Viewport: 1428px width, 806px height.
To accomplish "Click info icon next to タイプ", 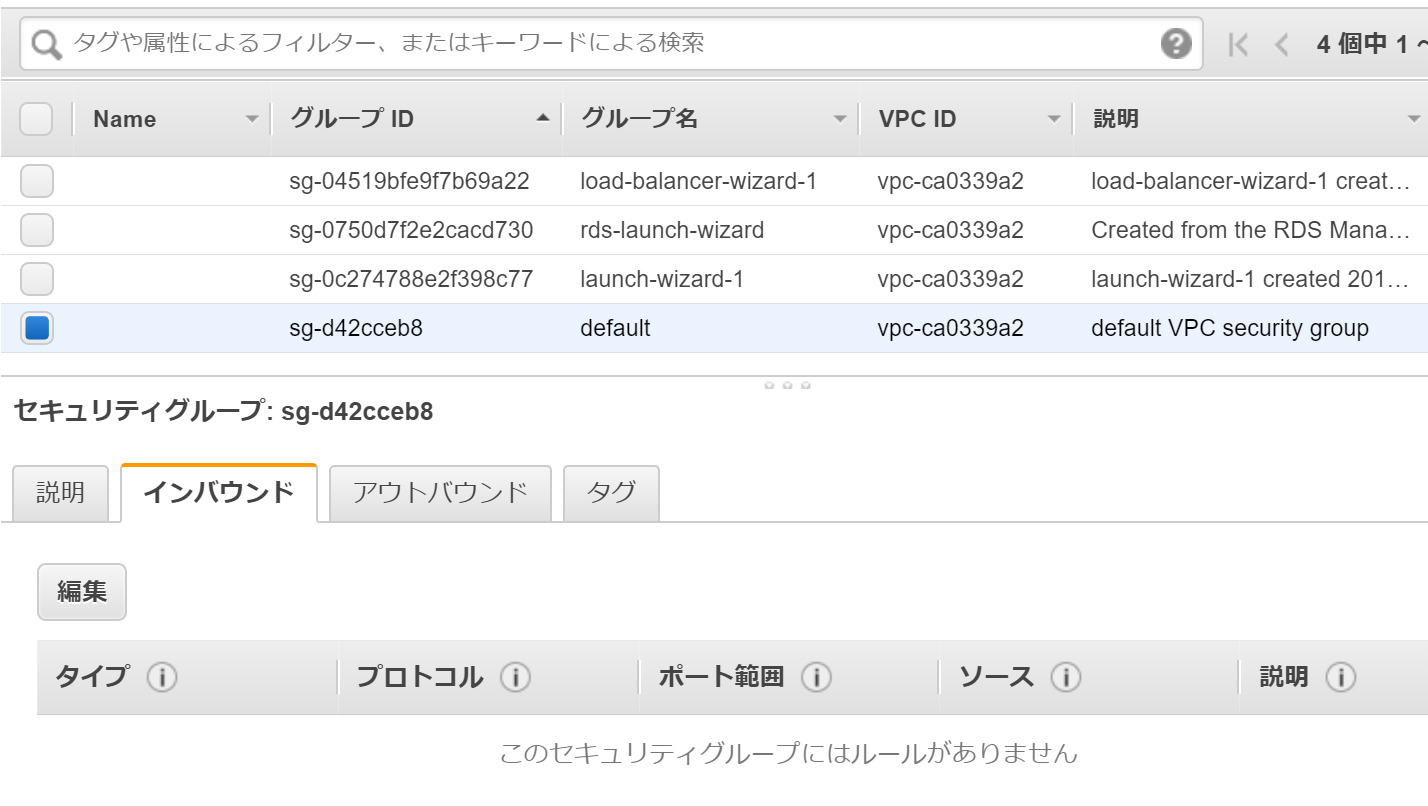I will 162,677.
